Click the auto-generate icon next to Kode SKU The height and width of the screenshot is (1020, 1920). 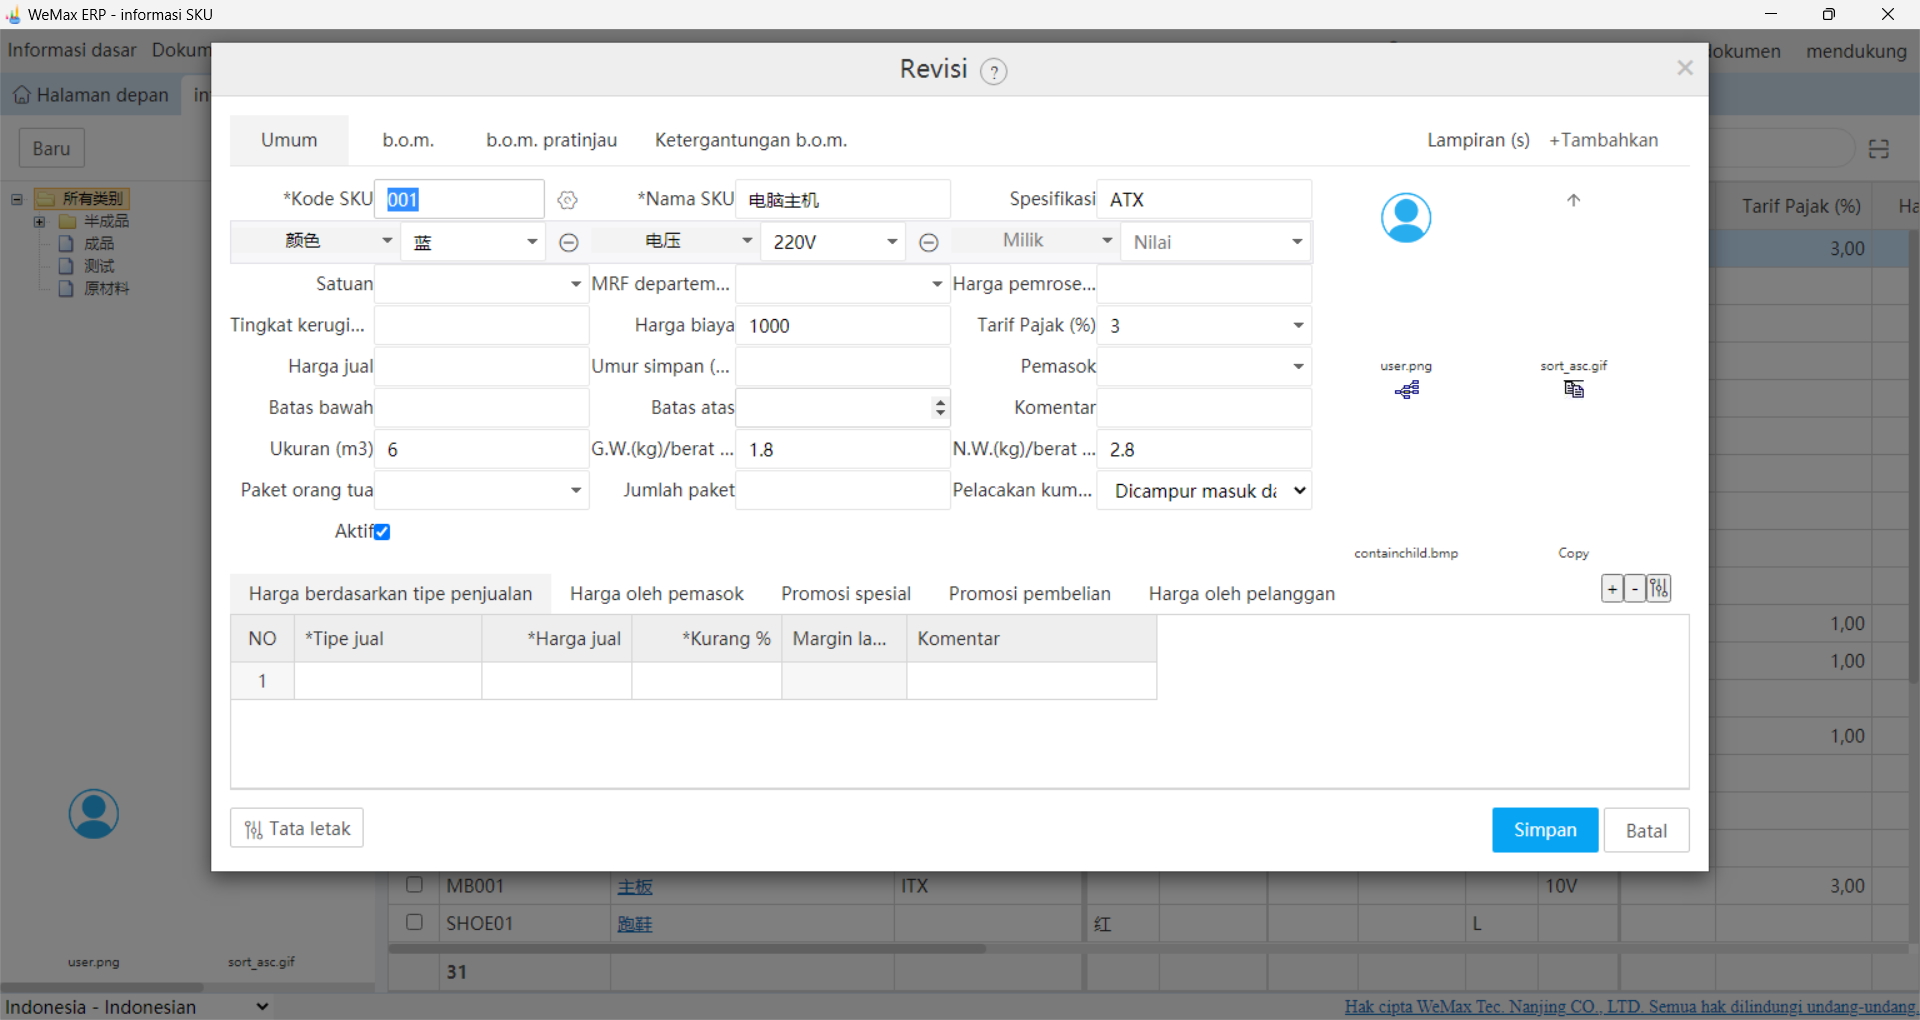[567, 200]
